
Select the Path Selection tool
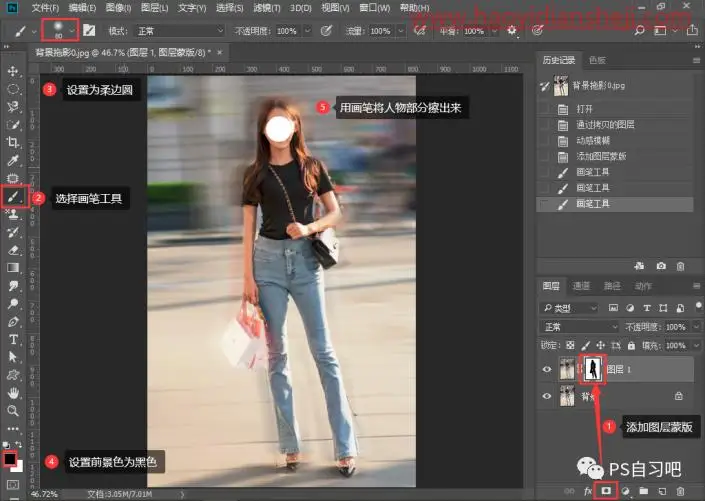[13, 357]
